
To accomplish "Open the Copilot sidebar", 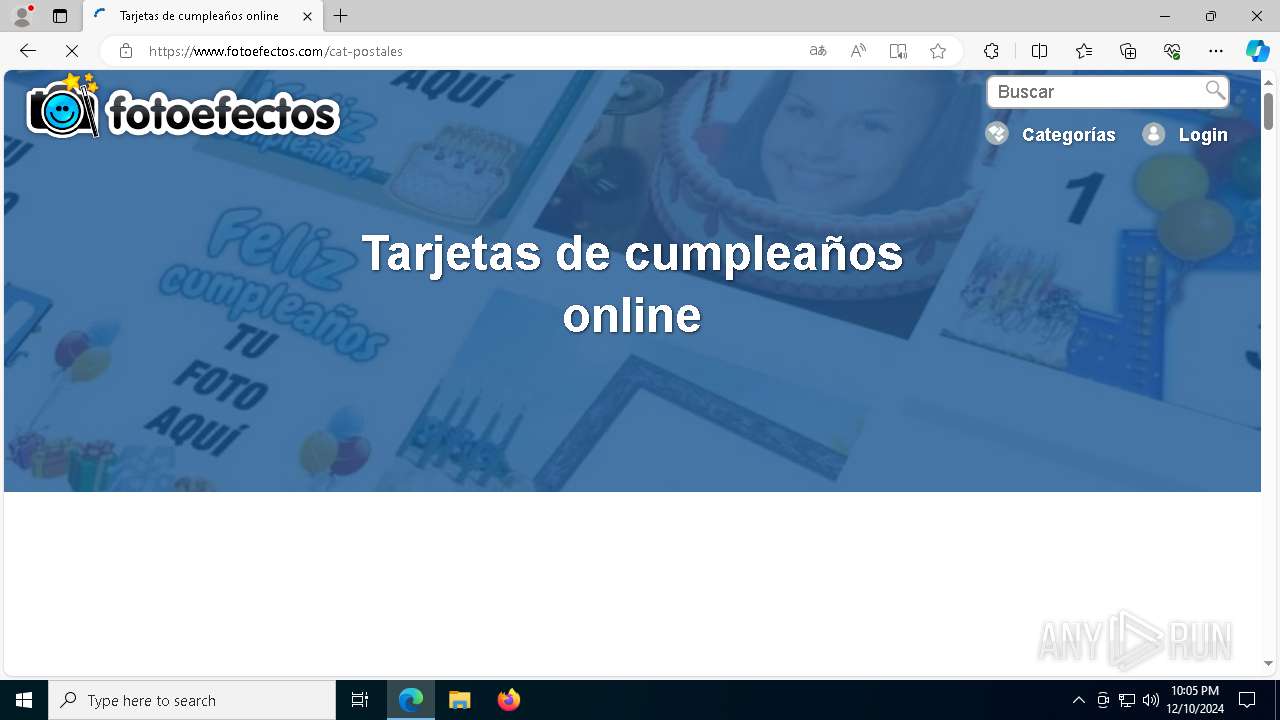I will click(x=1257, y=51).
